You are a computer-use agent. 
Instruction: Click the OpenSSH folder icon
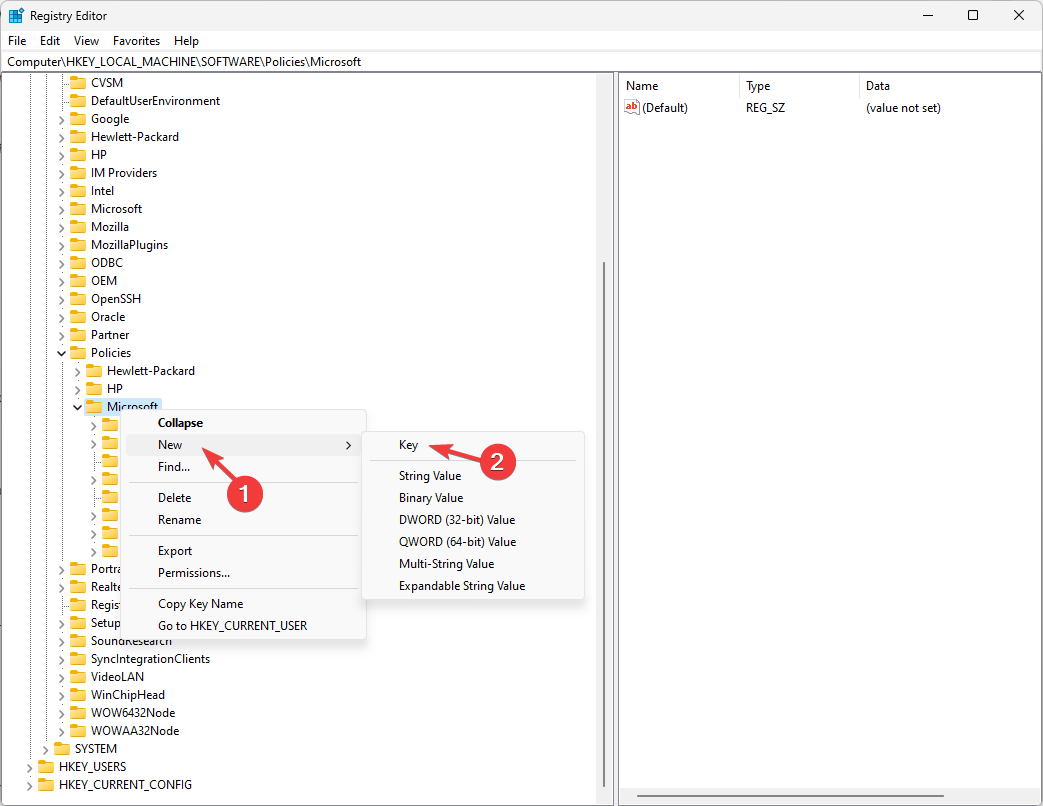coord(79,298)
